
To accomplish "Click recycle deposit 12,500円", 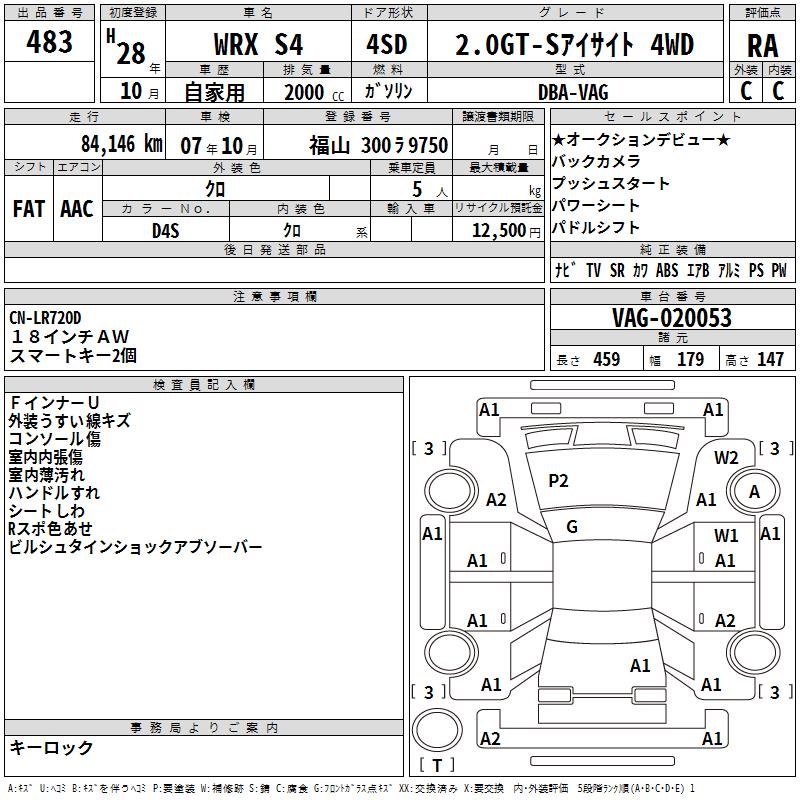I will (506, 231).
